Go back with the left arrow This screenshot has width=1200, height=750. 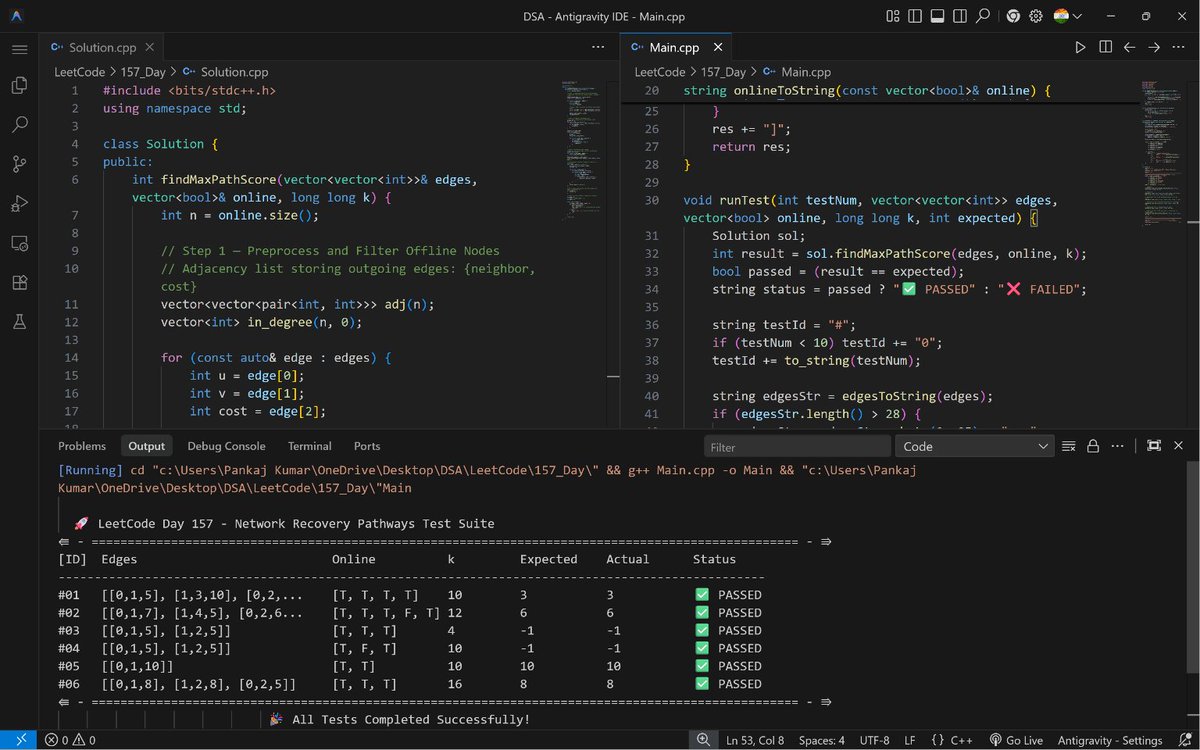coord(1130,47)
